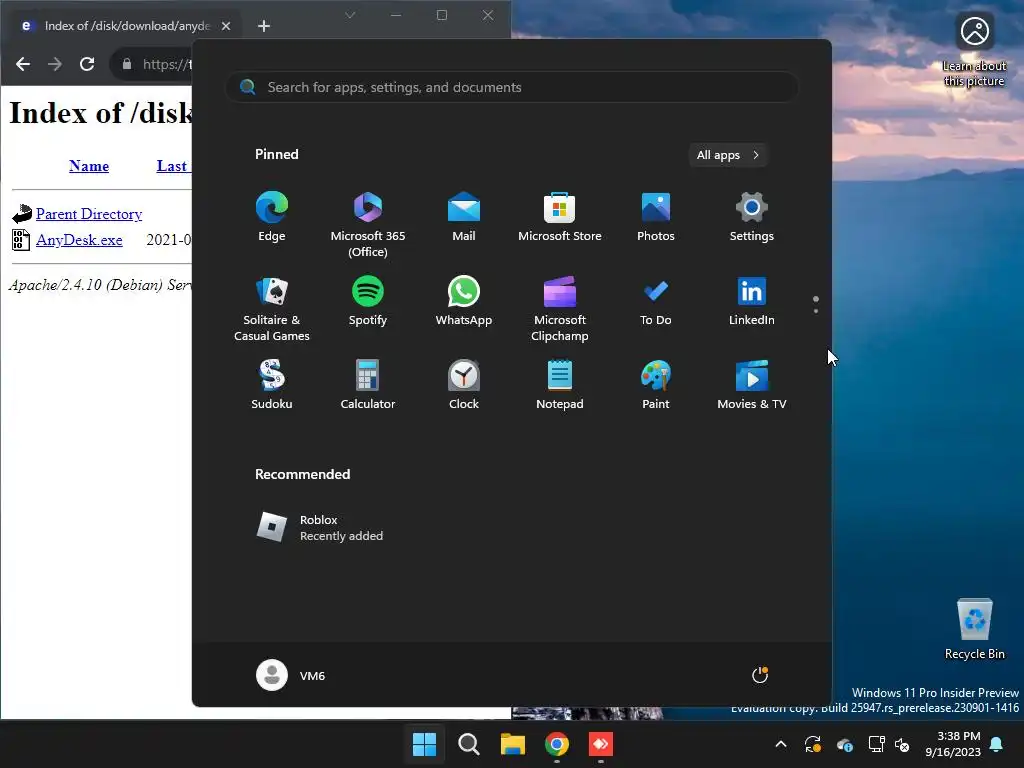
Task: Click the Power button in Start menu
Action: point(760,675)
